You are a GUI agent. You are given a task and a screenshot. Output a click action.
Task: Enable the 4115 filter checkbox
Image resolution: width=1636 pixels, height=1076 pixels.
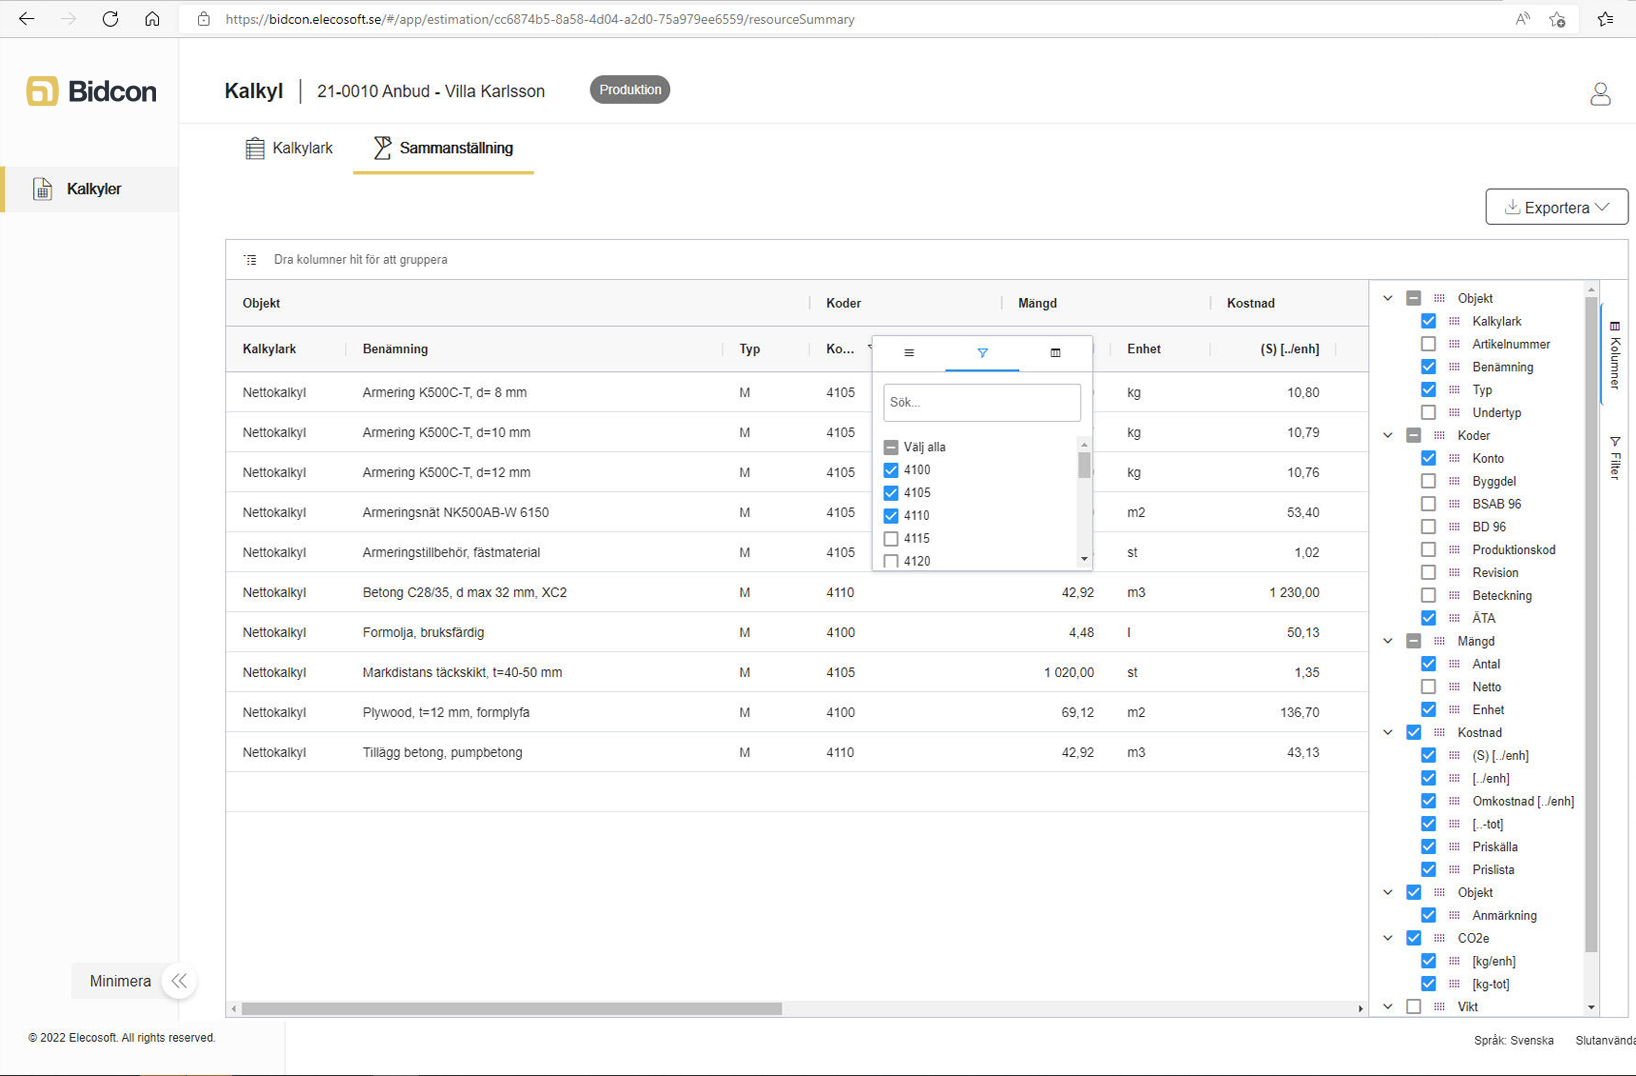pyautogui.click(x=891, y=539)
